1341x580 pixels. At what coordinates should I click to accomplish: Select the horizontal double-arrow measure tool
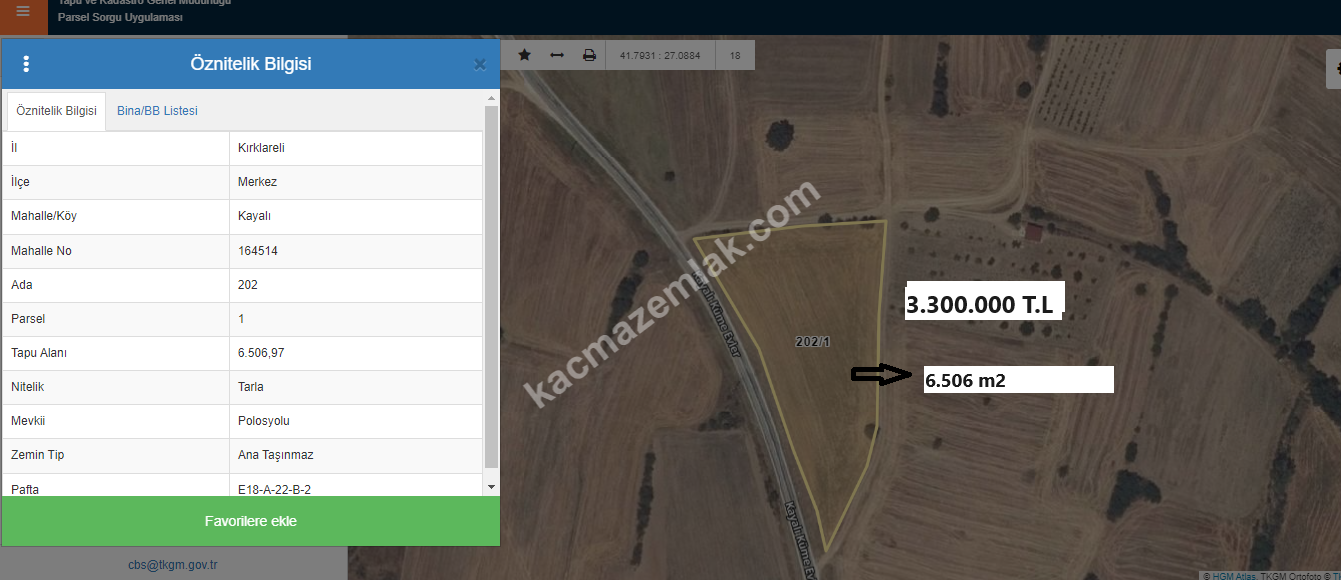coord(557,55)
